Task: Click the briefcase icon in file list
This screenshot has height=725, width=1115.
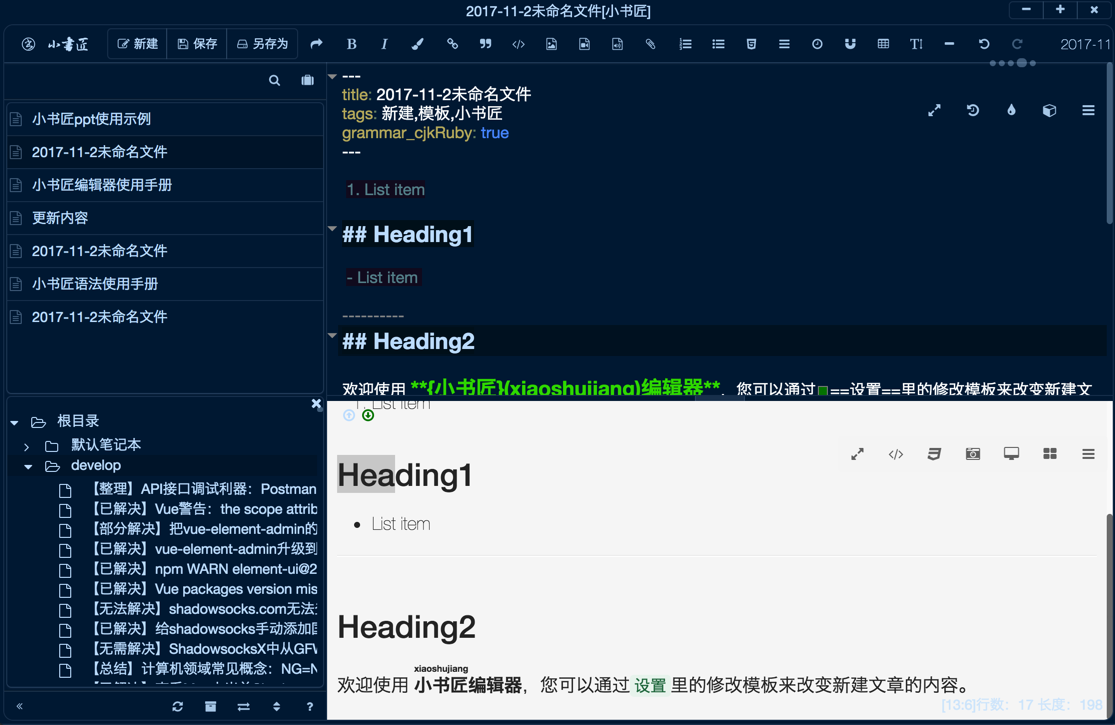Action: (x=307, y=80)
